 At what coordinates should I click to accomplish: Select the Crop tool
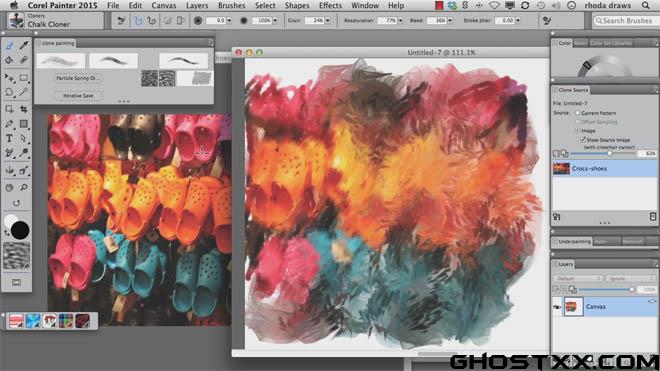pos(24,109)
